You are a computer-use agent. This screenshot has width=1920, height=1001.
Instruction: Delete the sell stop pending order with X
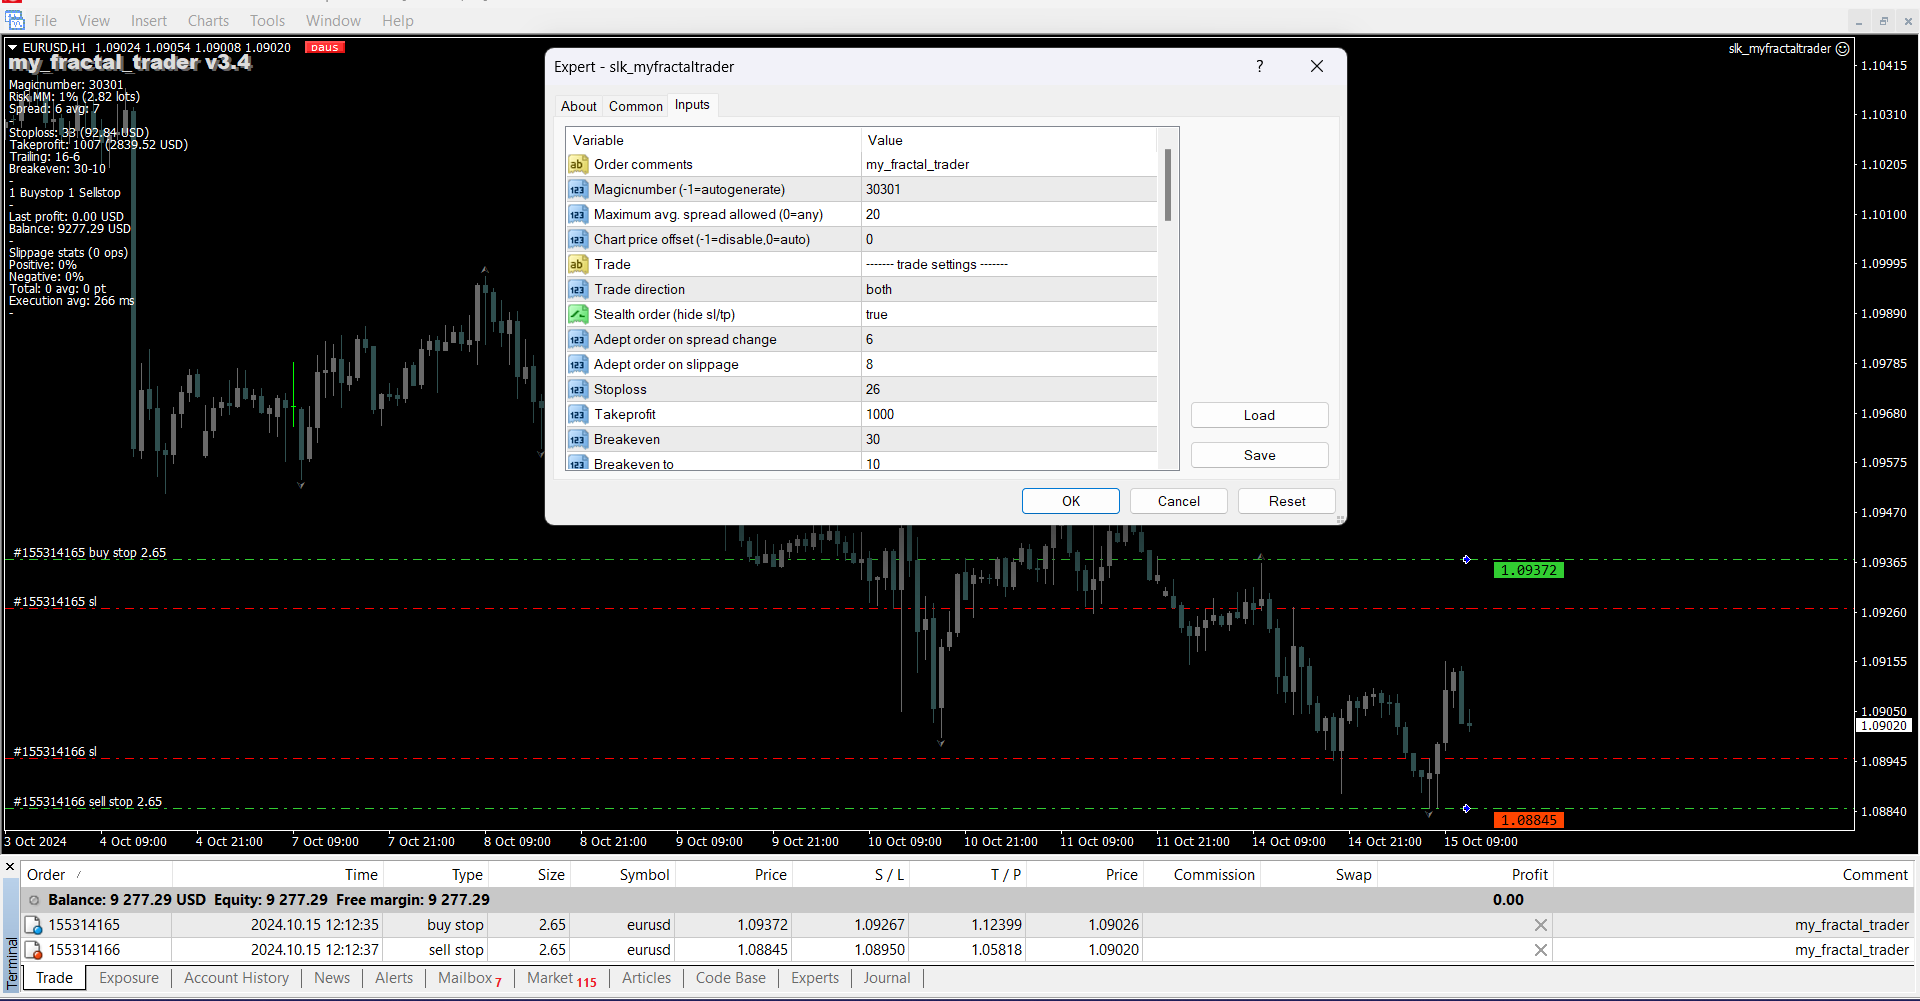coord(1540,950)
